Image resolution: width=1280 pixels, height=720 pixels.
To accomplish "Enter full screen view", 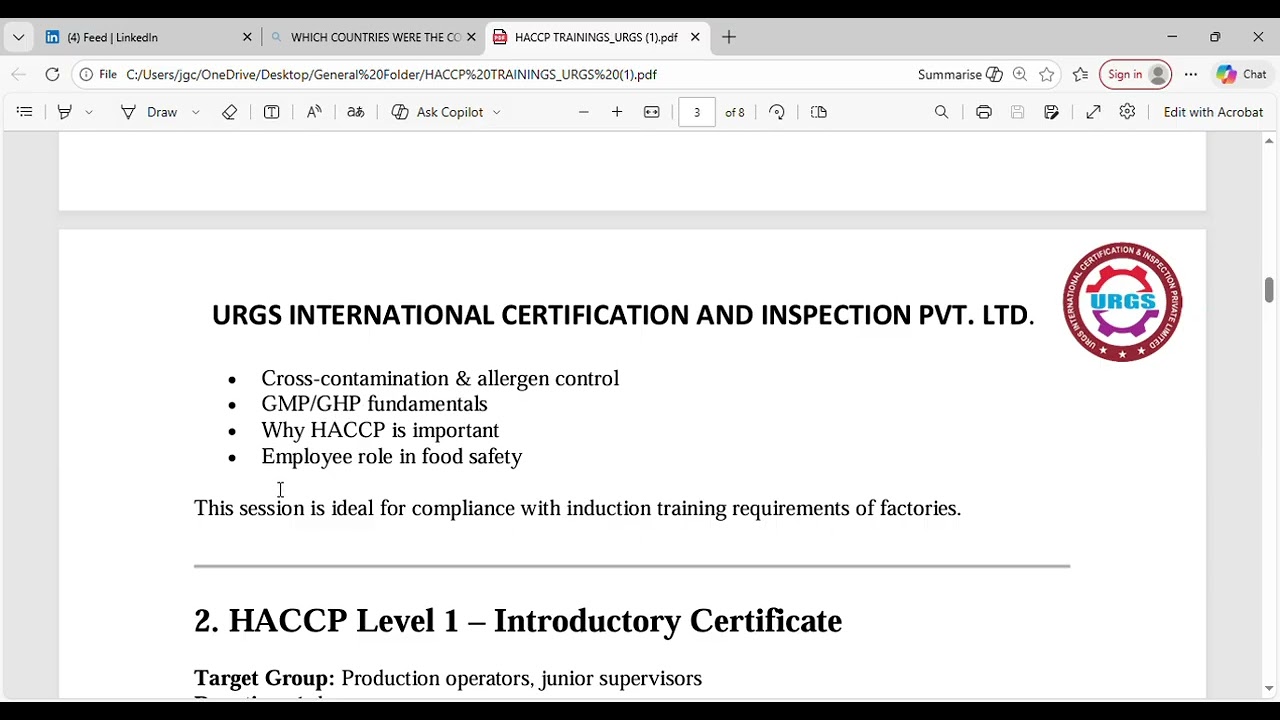I will 1093,112.
